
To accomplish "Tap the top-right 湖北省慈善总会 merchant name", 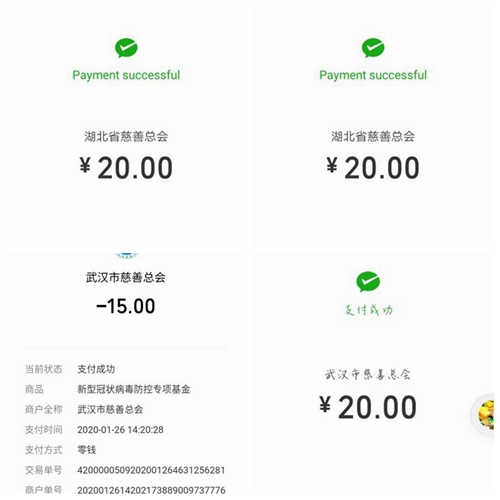I will coord(373,136).
